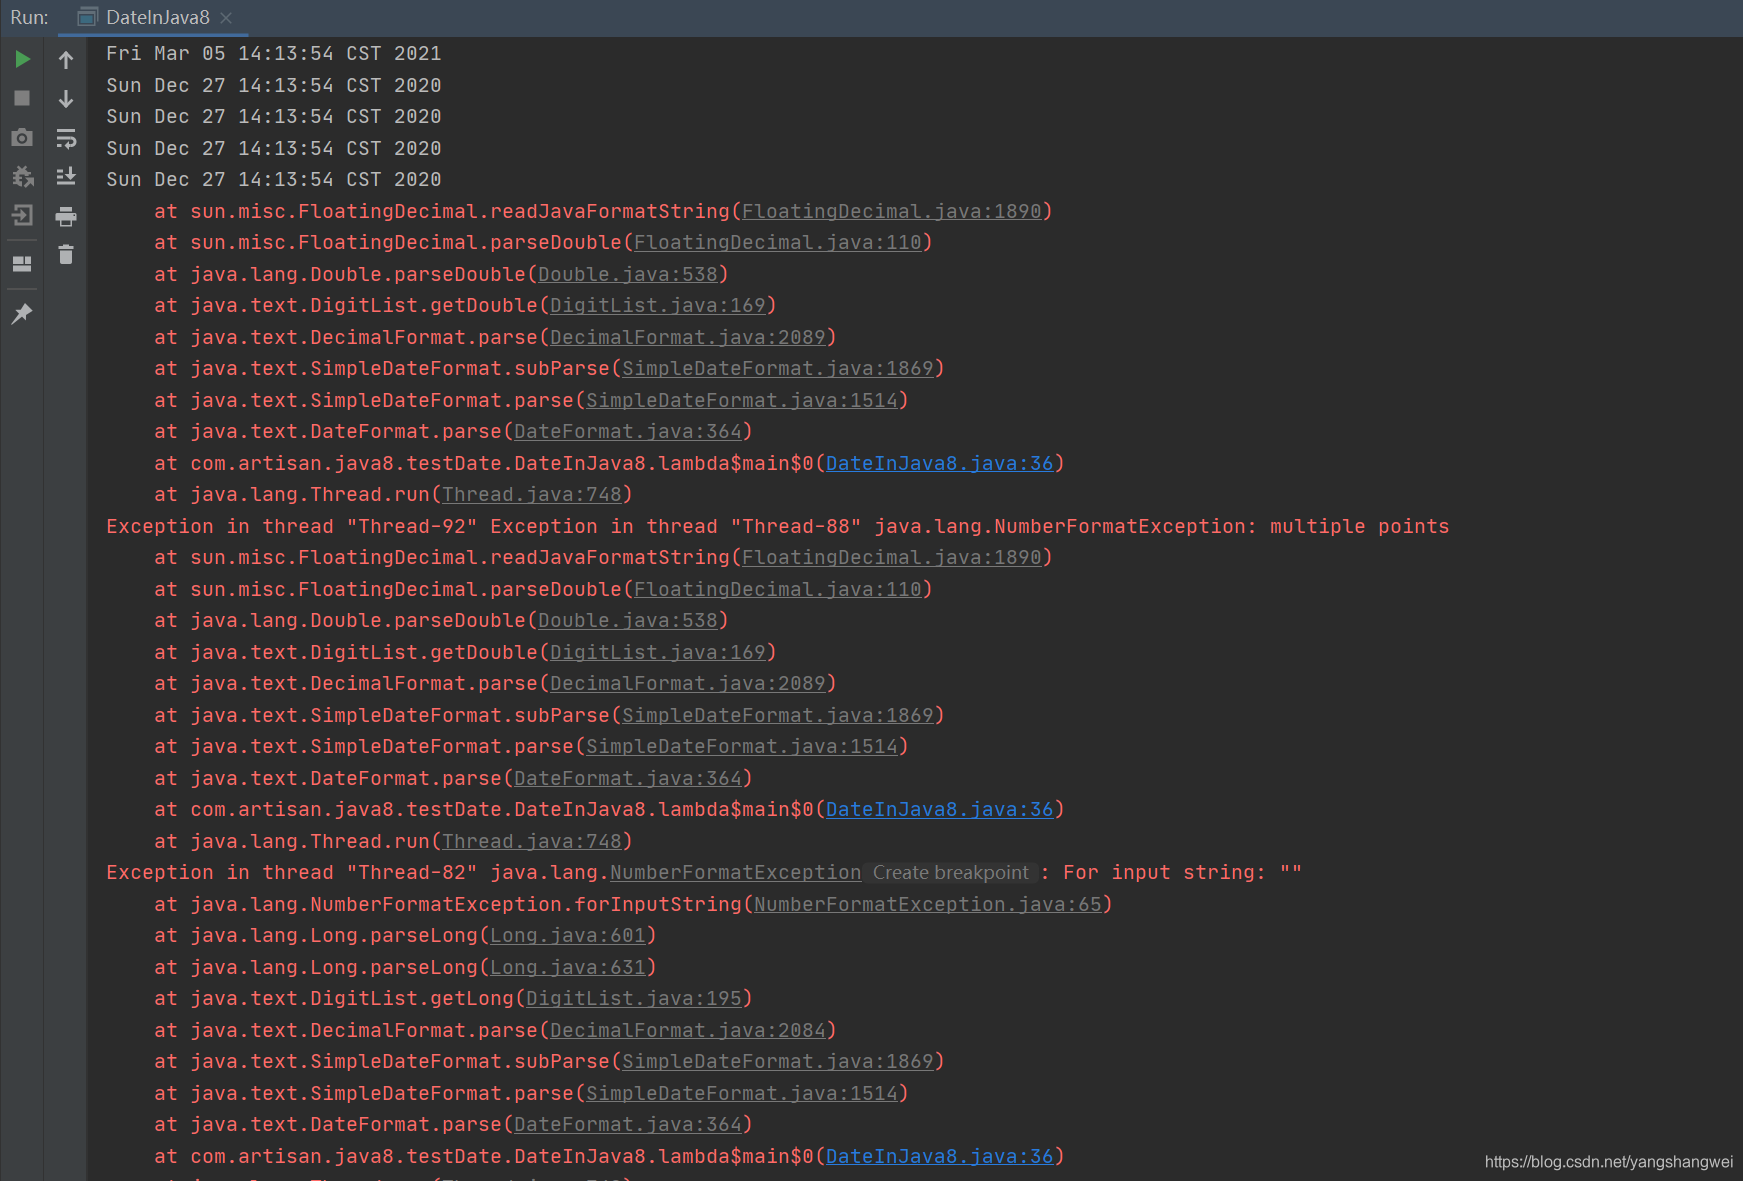Screen dimensions: 1743x1181
Task: Click the Create breakpoint hint
Action: pyautogui.click(x=950, y=872)
